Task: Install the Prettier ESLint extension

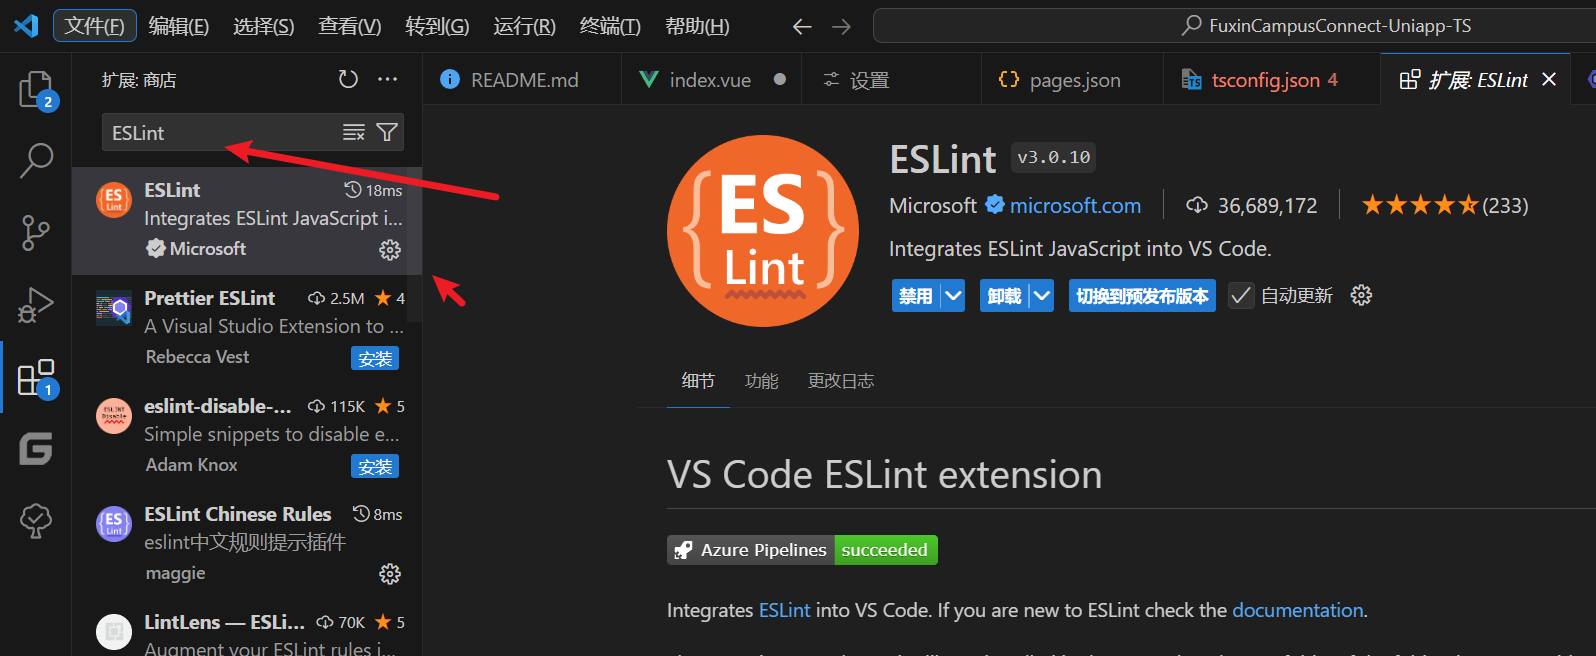Action: tap(375, 358)
